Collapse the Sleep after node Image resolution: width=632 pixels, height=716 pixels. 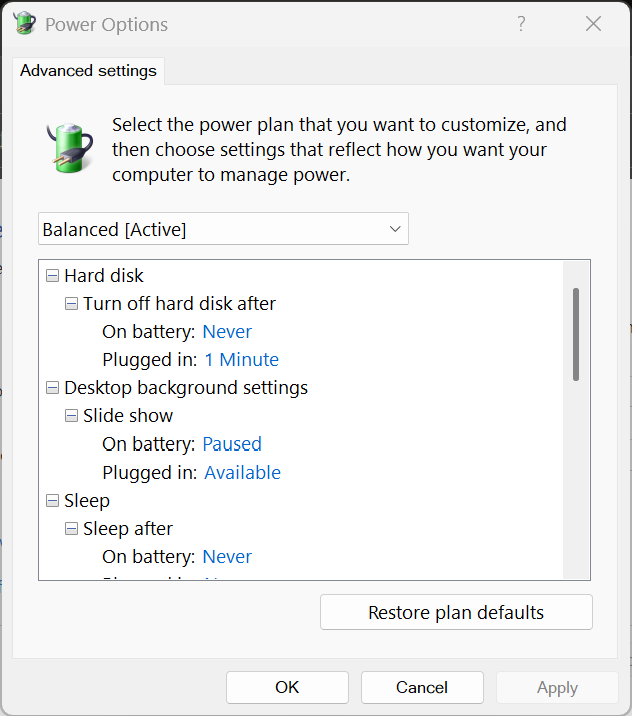pyautogui.click(x=71, y=528)
